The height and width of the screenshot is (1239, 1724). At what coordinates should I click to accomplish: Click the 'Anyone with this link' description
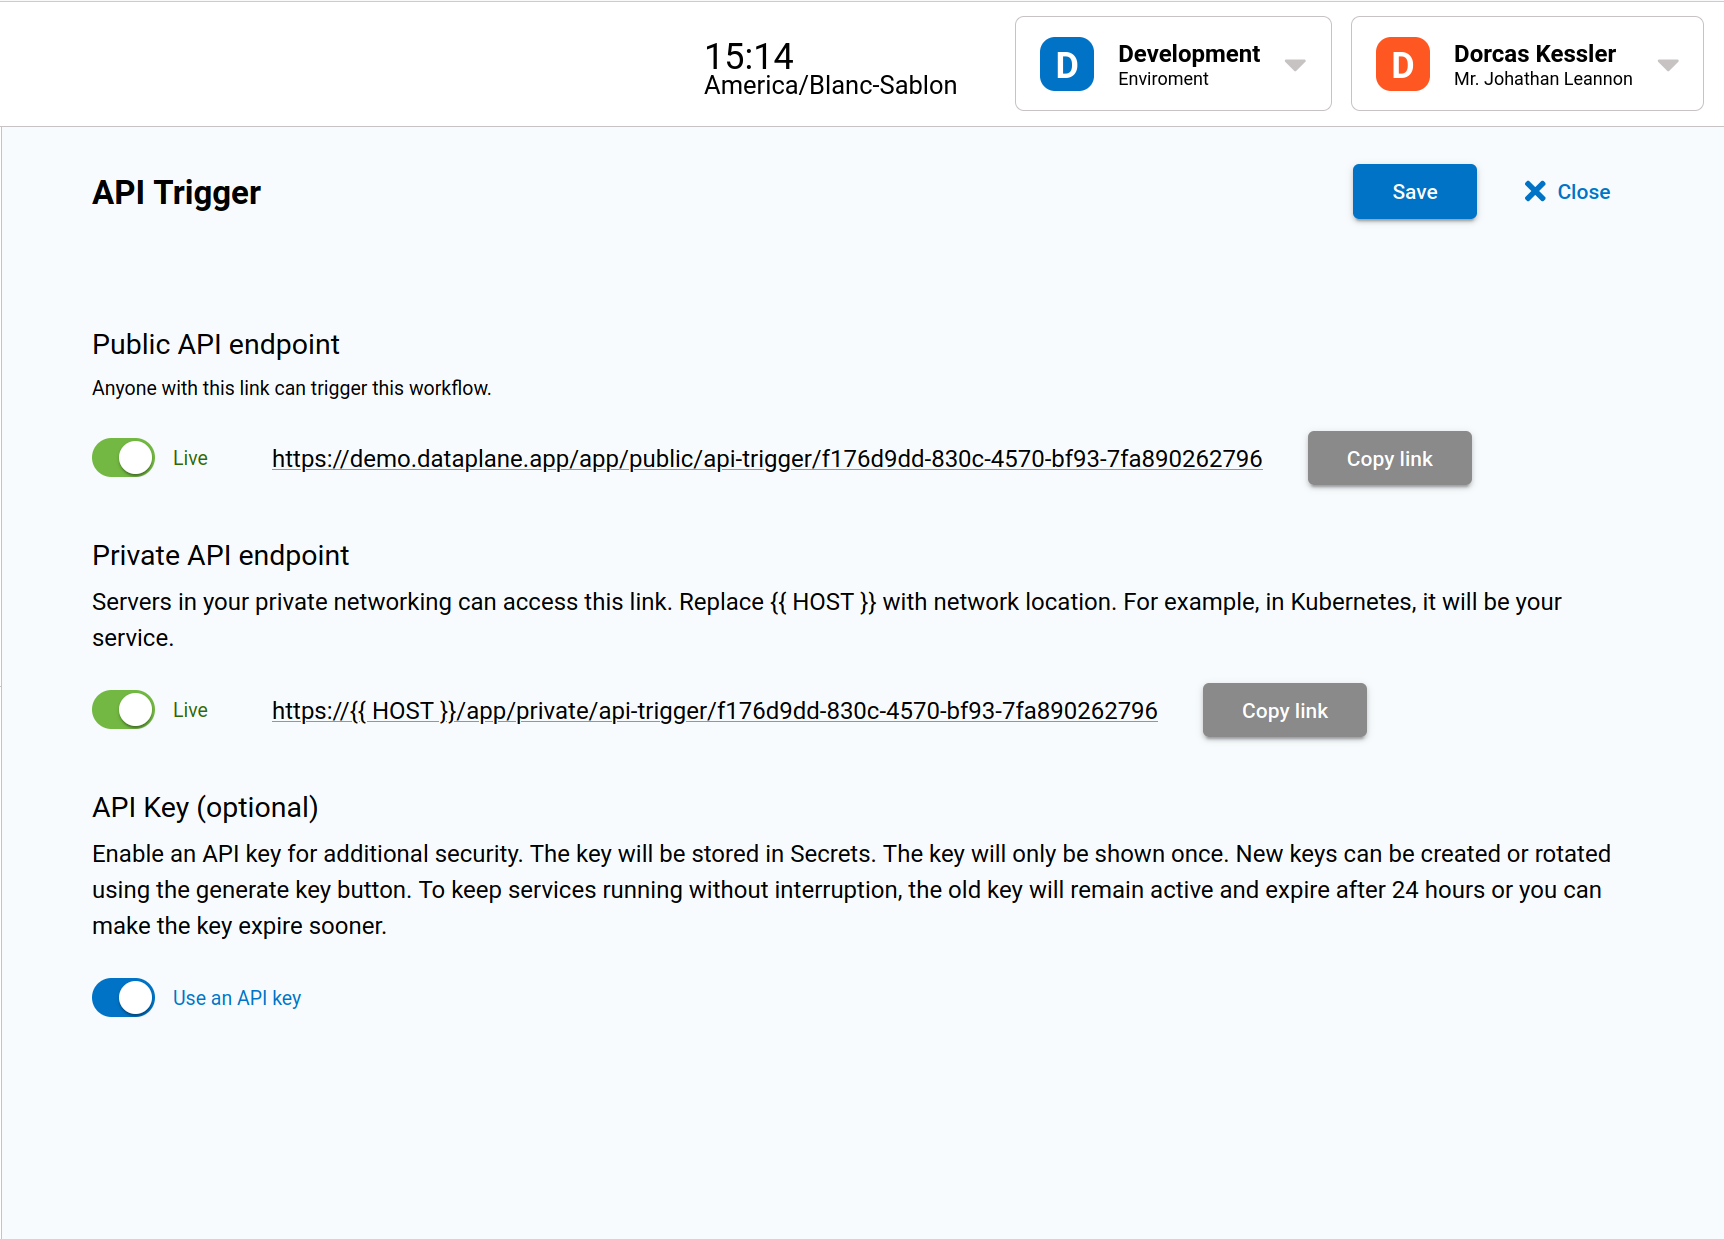[292, 388]
